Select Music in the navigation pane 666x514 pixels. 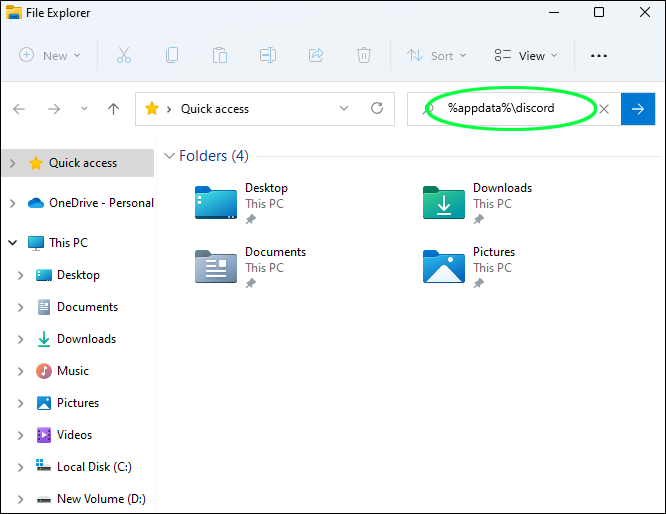click(72, 371)
